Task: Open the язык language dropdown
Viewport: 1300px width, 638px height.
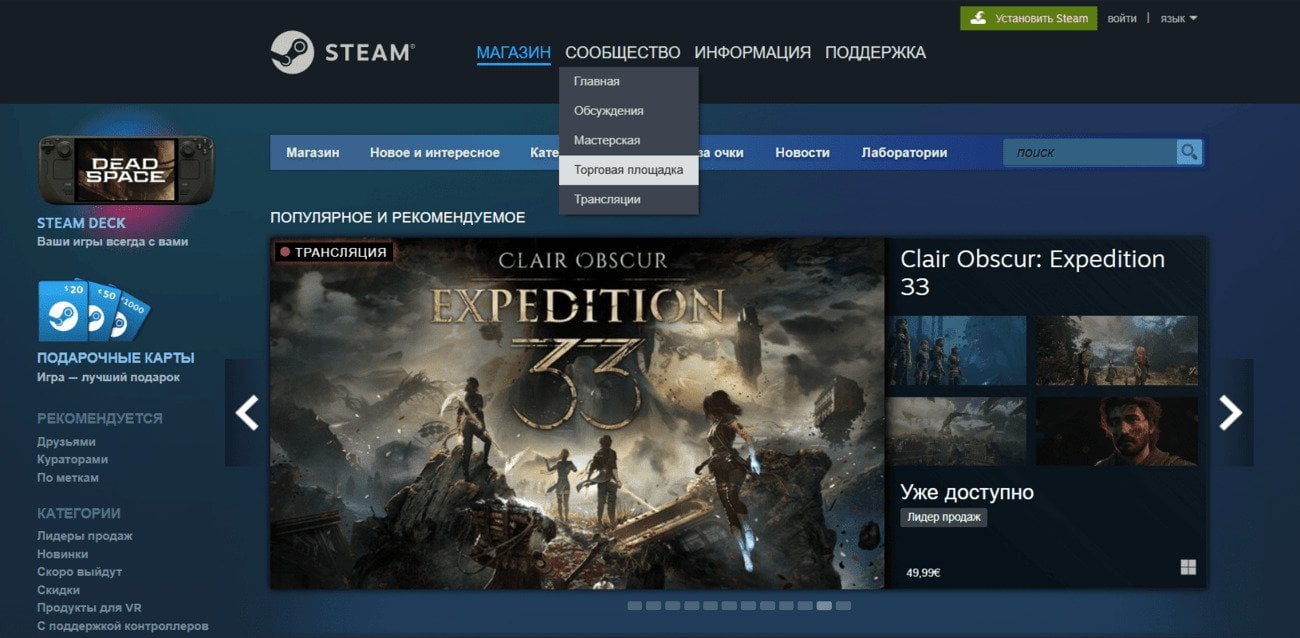Action: (x=1178, y=18)
